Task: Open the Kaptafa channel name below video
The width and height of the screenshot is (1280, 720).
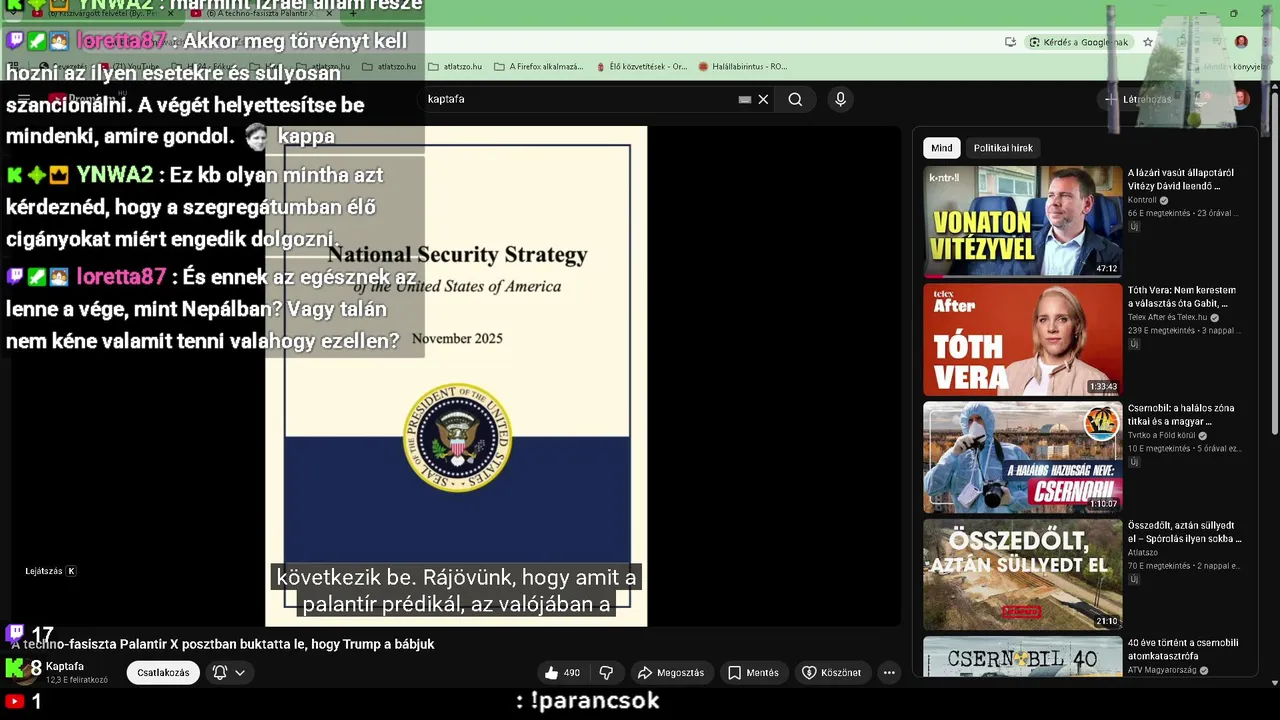Action: pos(65,667)
